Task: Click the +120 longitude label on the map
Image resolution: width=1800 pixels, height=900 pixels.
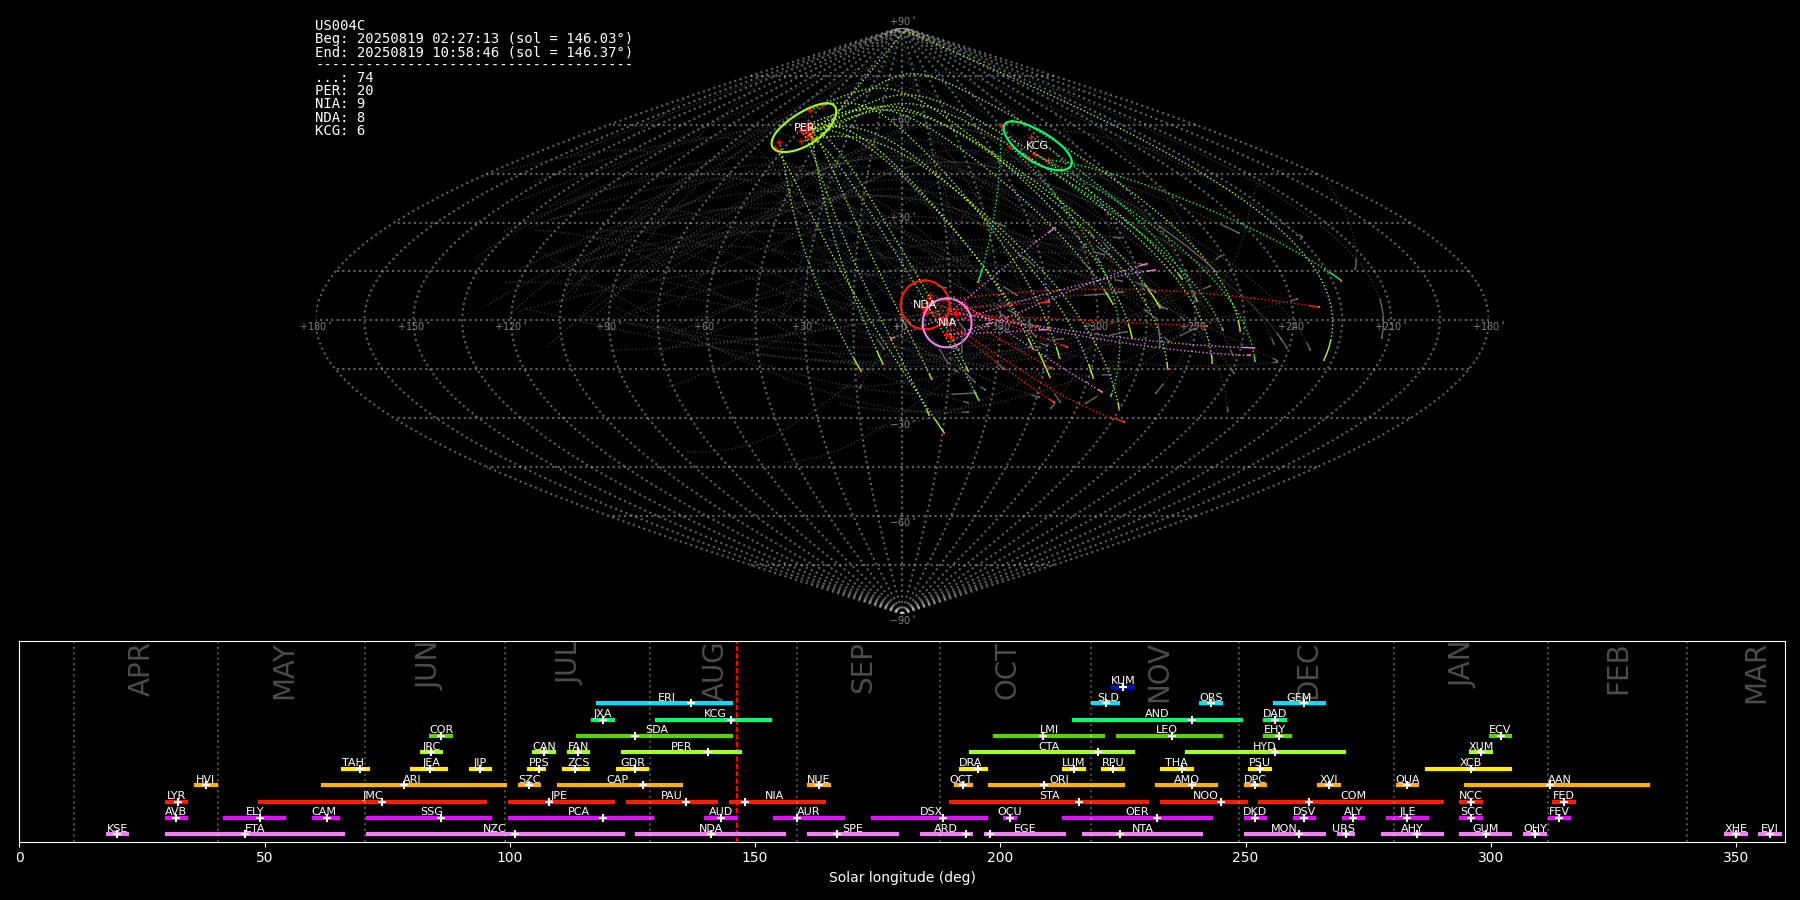Action: (x=508, y=327)
